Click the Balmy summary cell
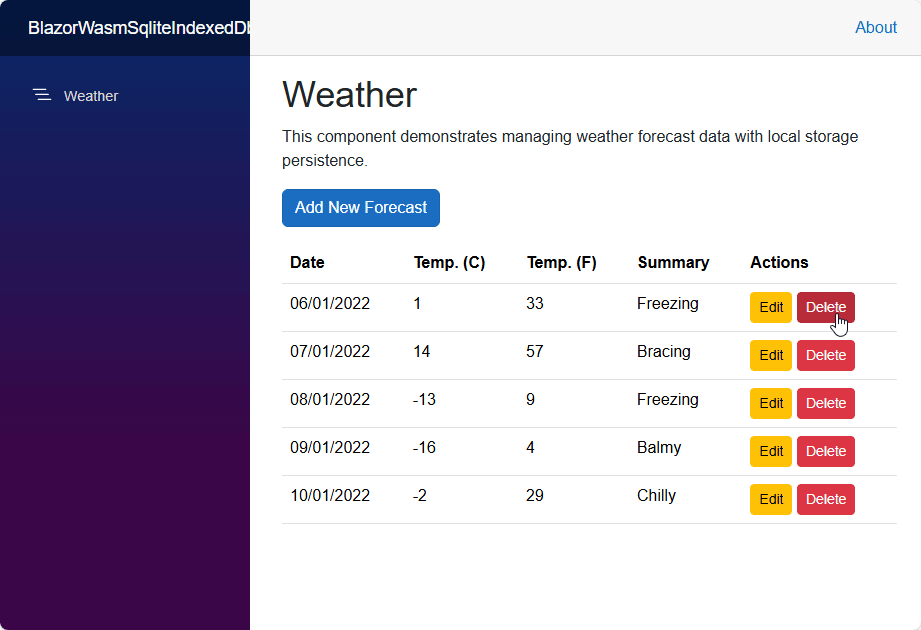Image resolution: width=921 pixels, height=630 pixels. pyautogui.click(x=659, y=448)
